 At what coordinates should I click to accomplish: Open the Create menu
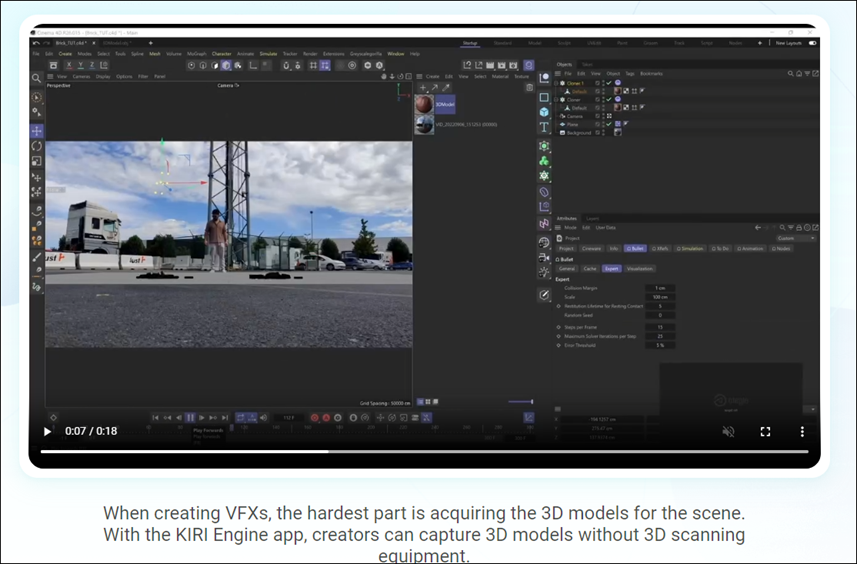[x=65, y=54]
